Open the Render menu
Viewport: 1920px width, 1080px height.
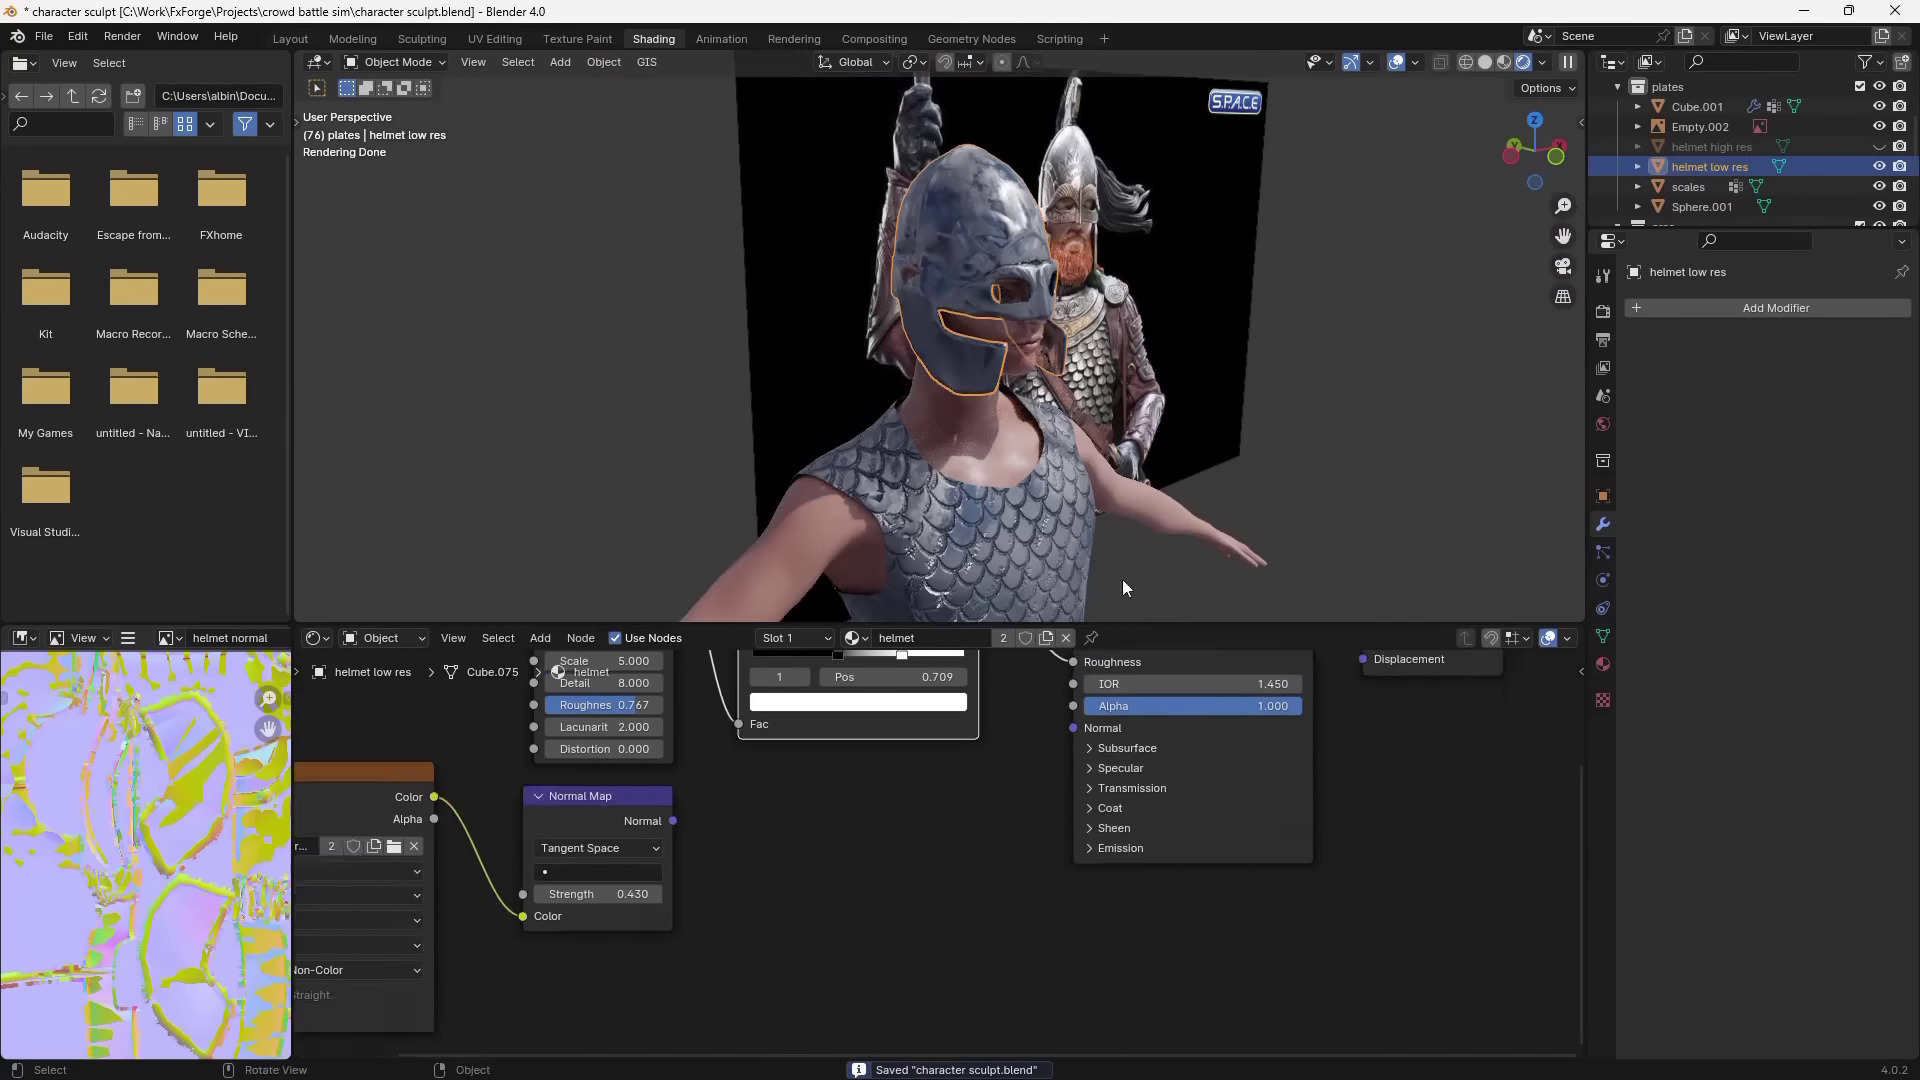(x=122, y=36)
